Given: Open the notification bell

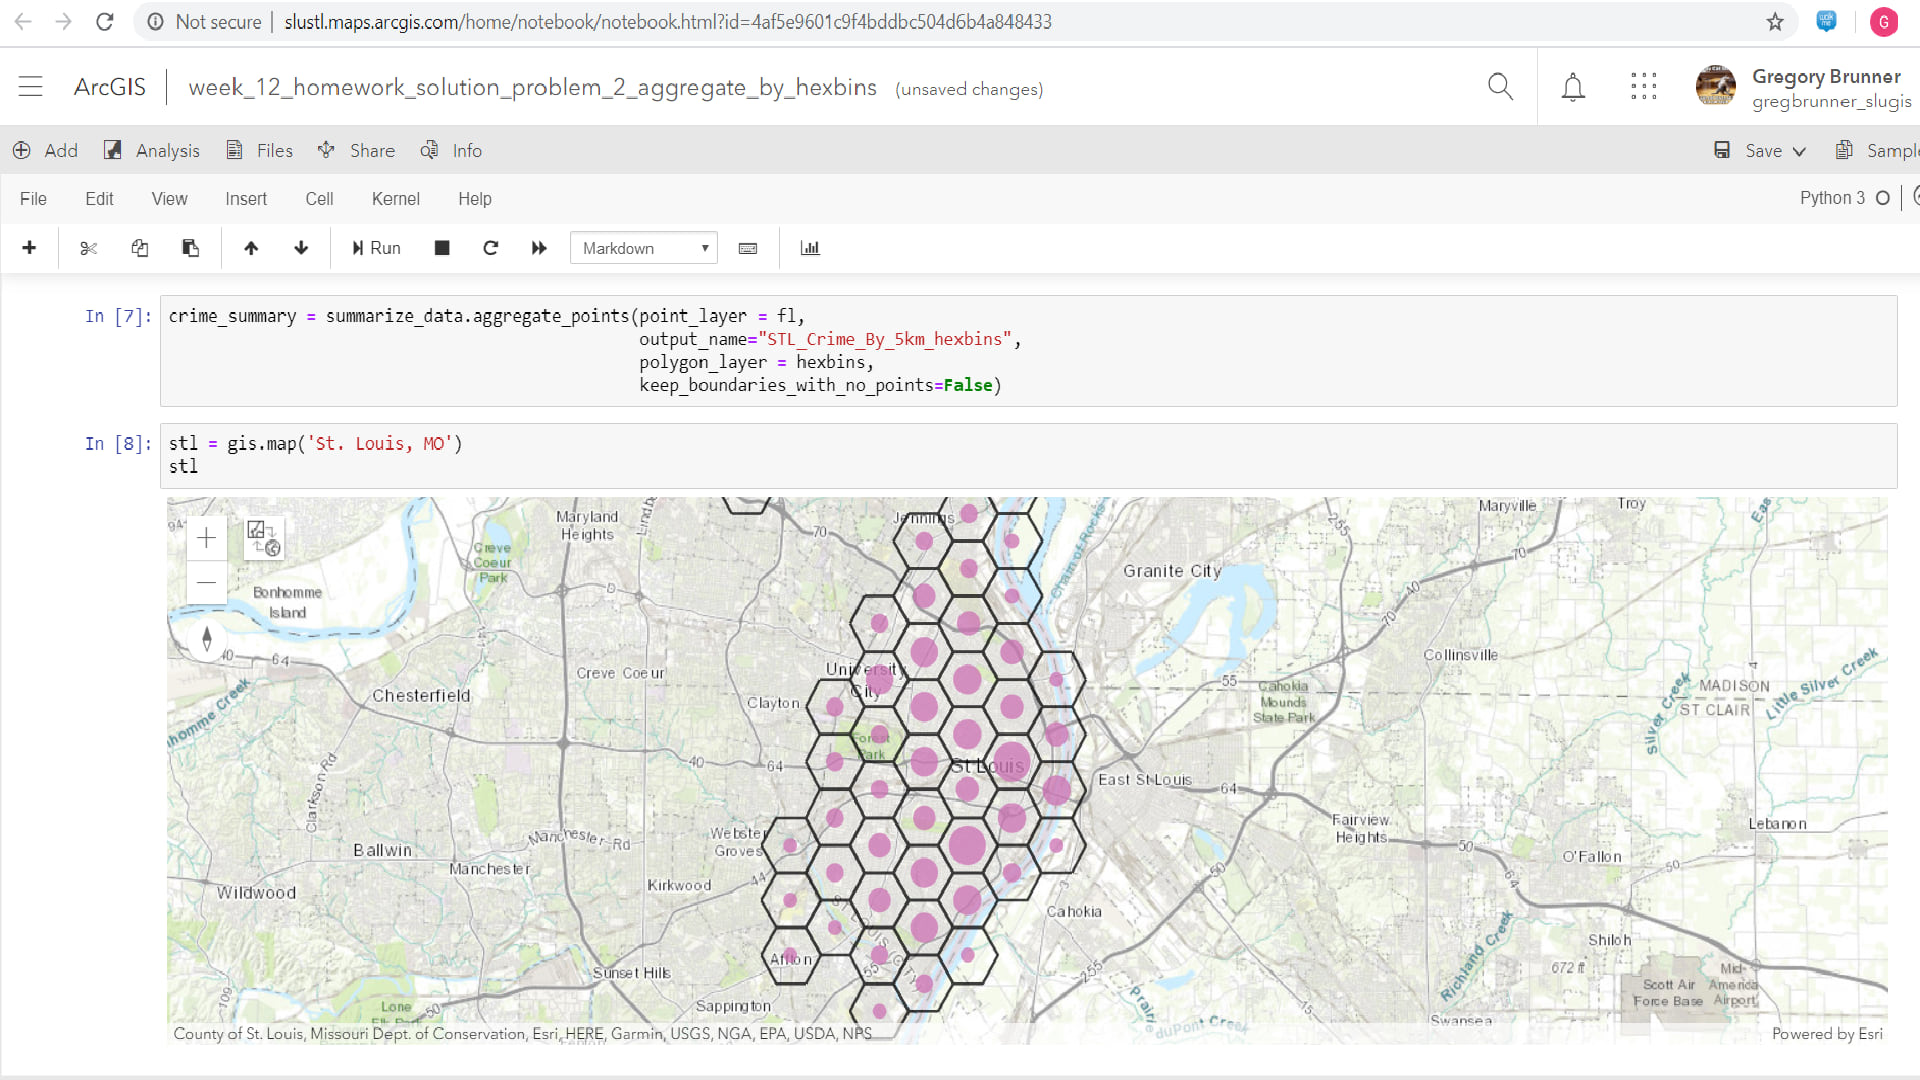Looking at the screenshot, I should 1572,87.
